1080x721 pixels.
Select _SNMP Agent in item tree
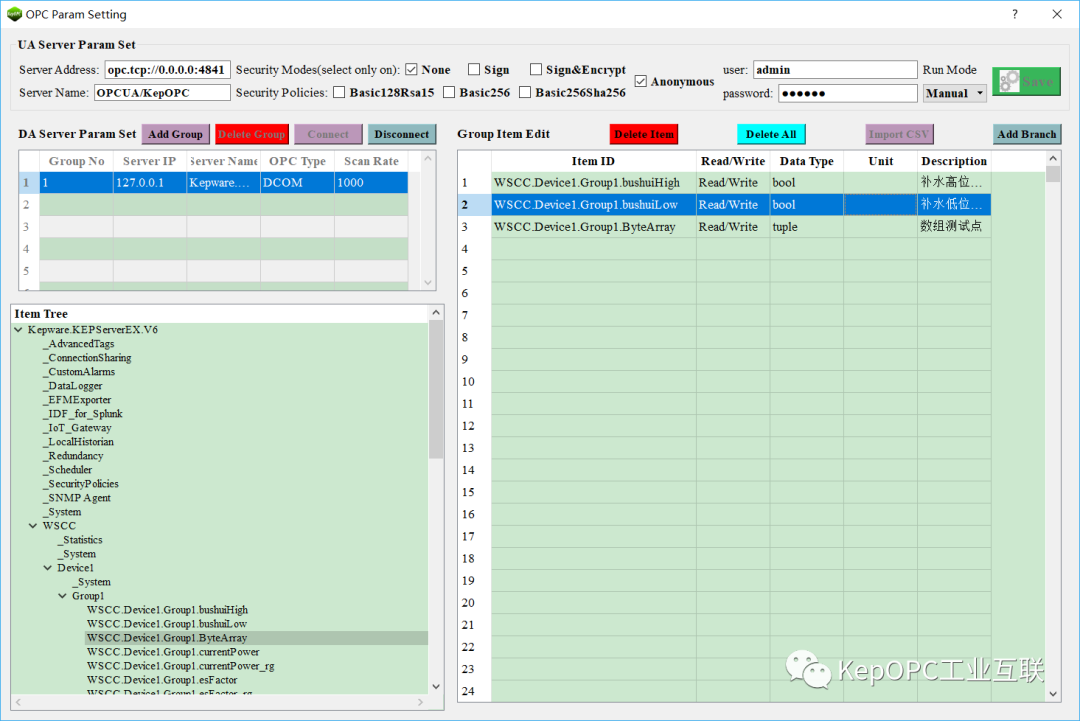[x=76, y=498]
